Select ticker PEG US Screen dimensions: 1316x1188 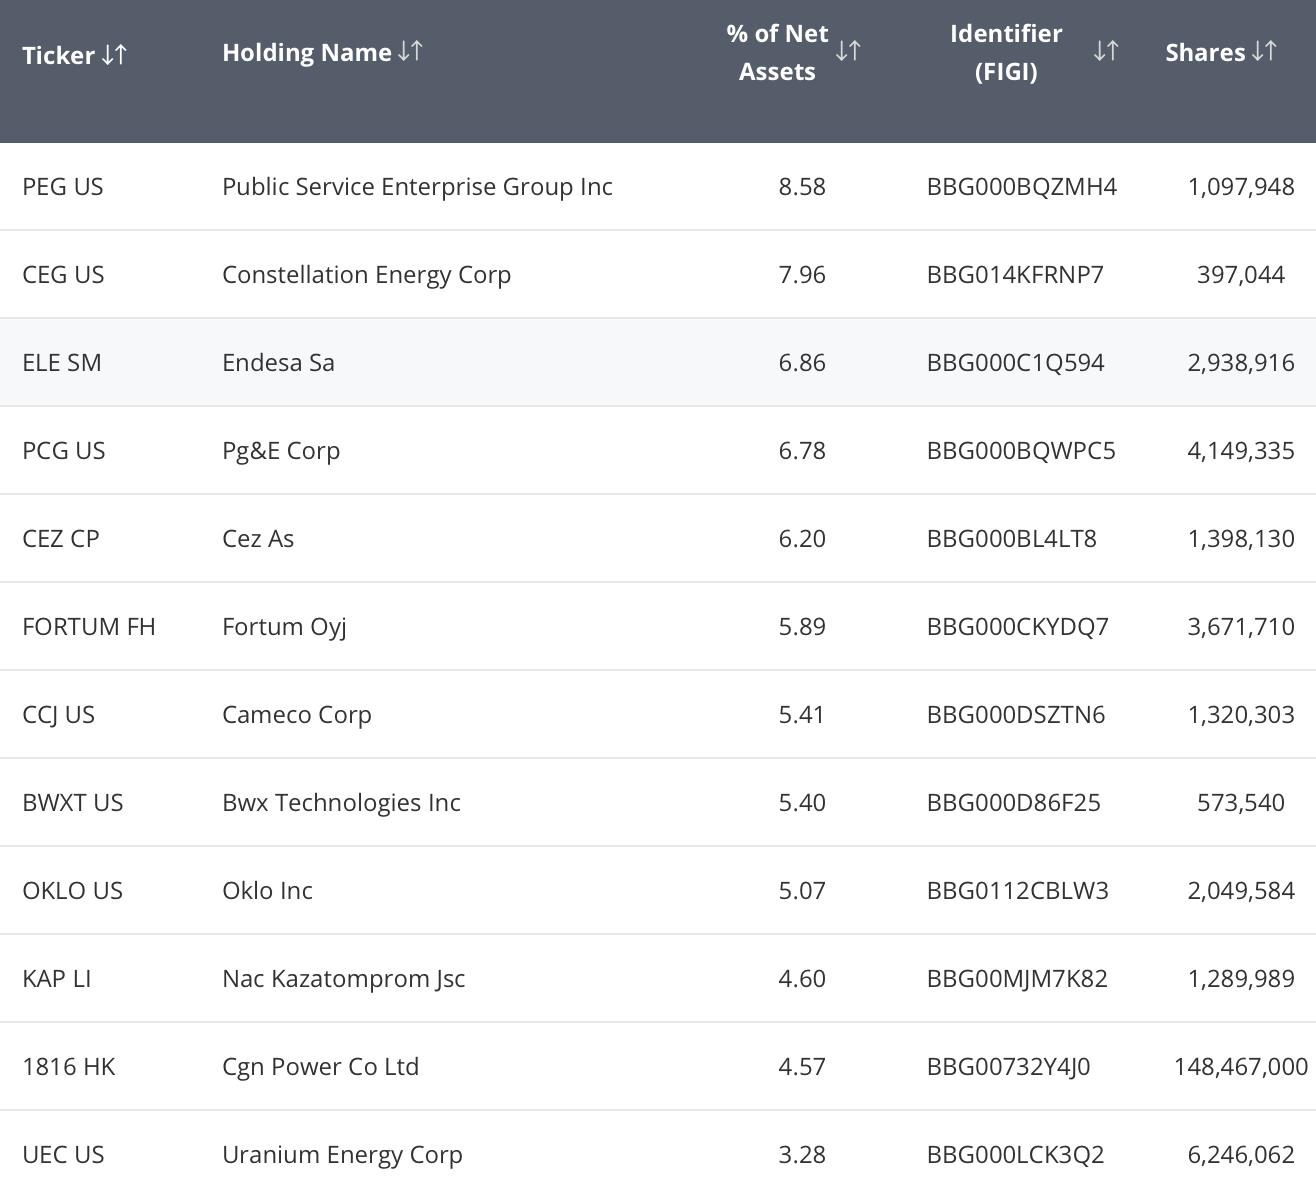click(x=63, y=187)
